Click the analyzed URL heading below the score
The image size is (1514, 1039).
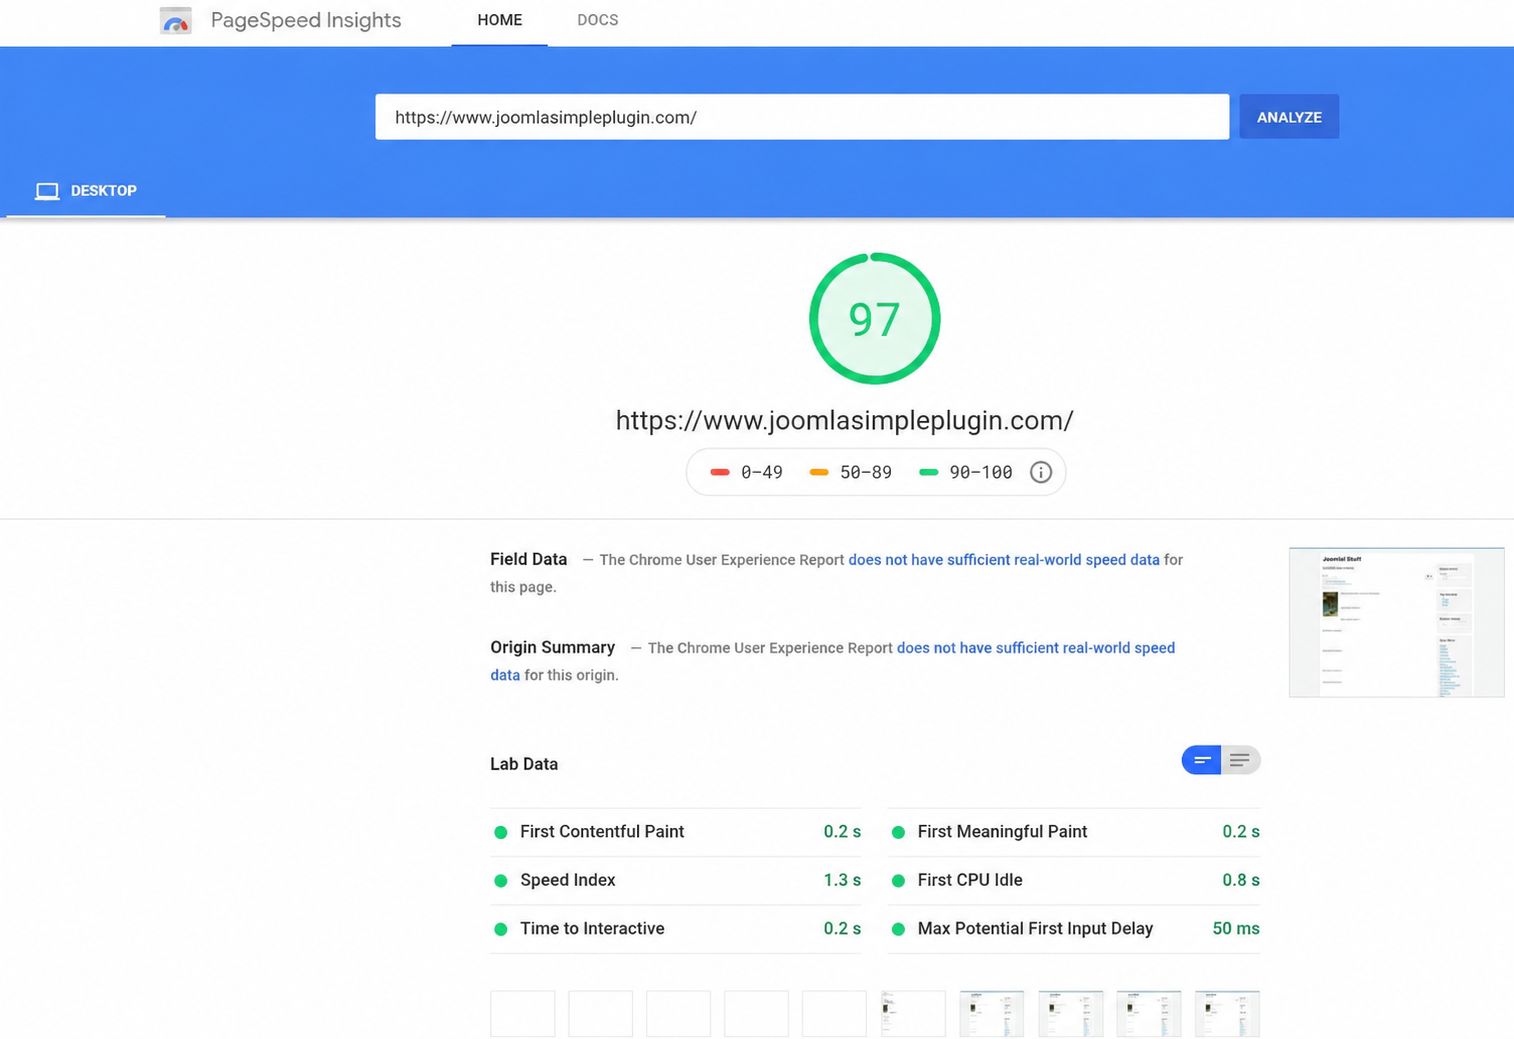(x=845, y=420)
